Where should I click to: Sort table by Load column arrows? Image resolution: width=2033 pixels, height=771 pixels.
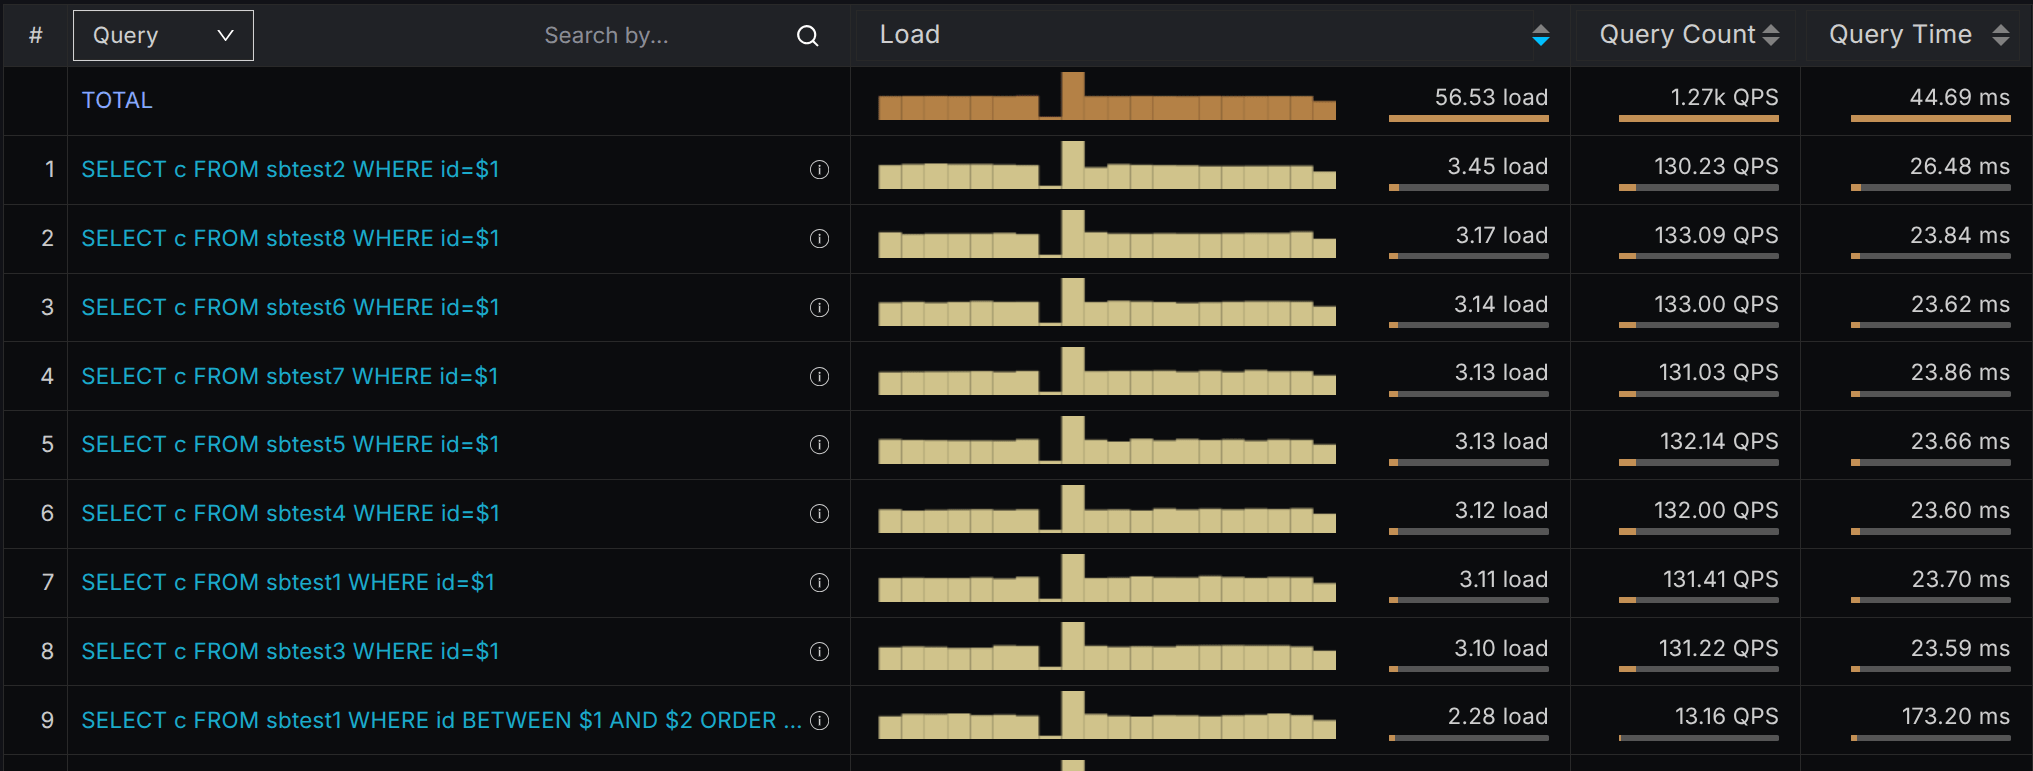tap(1540, 36)
